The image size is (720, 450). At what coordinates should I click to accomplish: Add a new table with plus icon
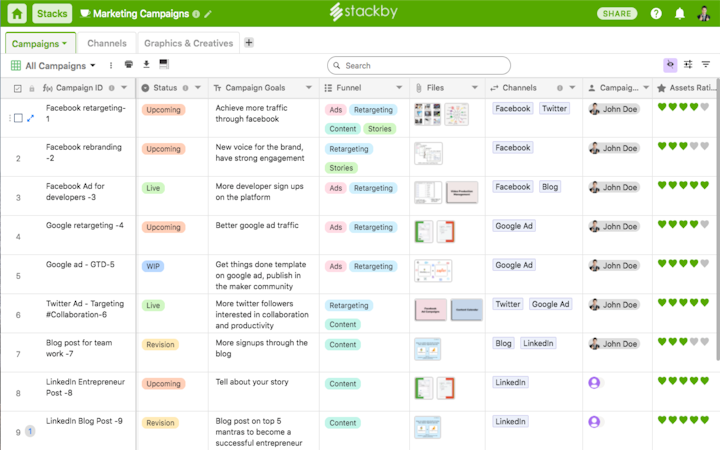point(249,43)
